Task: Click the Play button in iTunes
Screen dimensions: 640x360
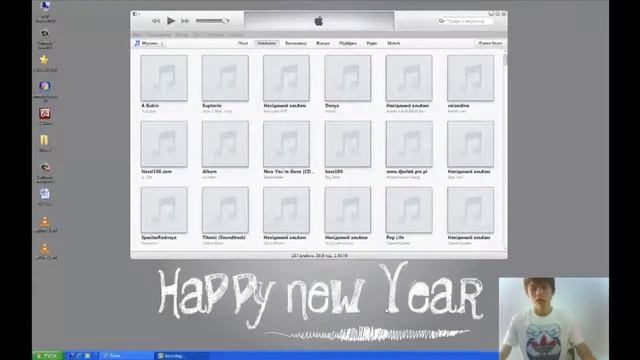Action: 171,20
